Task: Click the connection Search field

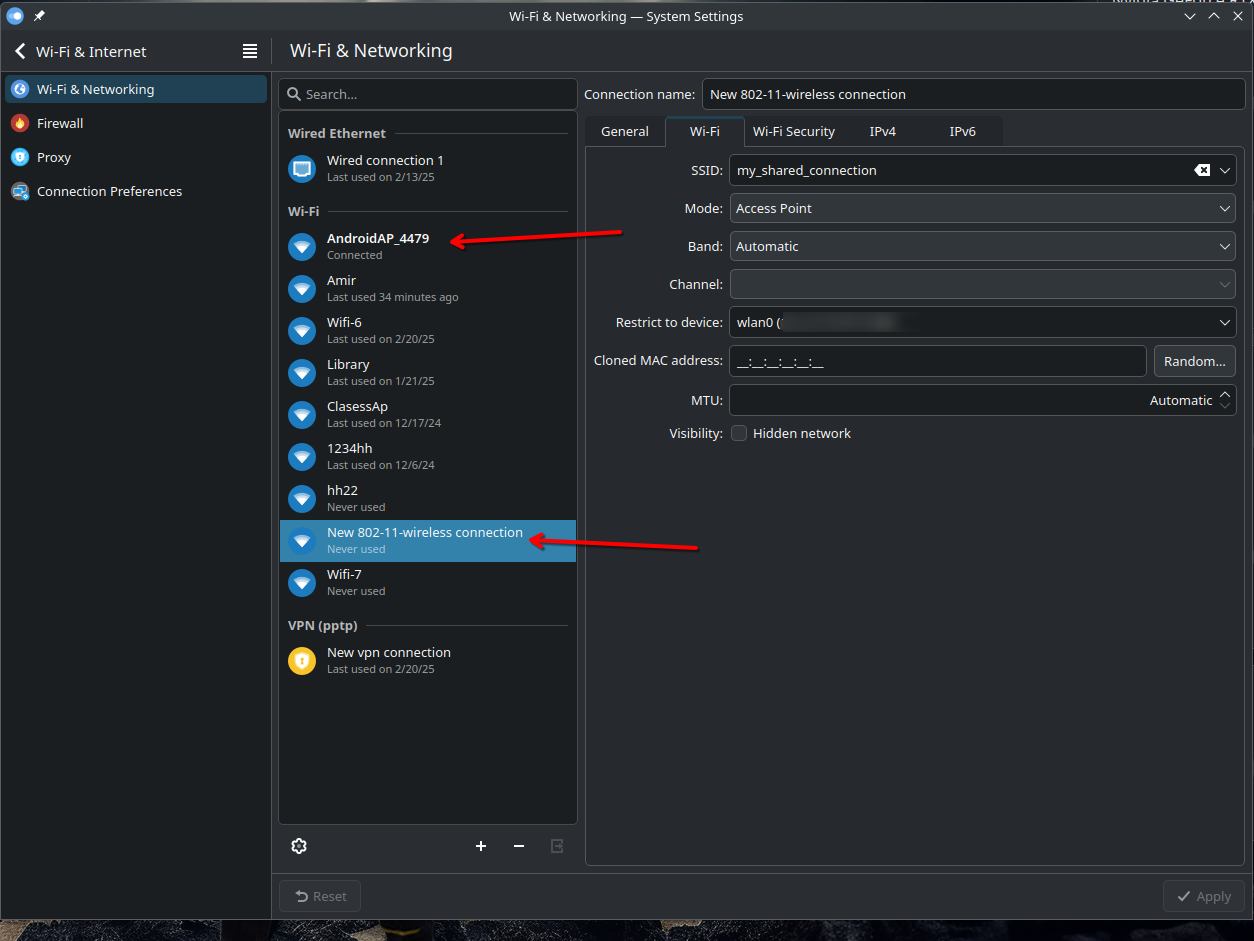Action: 428,94
